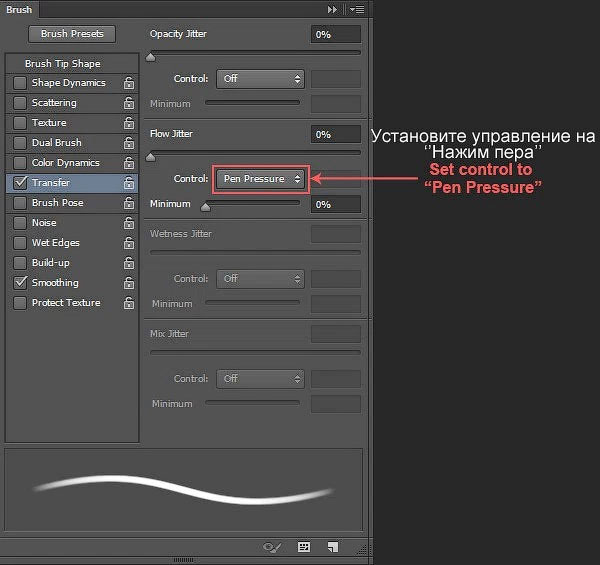600x565 pixels.
Task: Click the Wet Edges lock icon
Action: click(x=129, y=243)
